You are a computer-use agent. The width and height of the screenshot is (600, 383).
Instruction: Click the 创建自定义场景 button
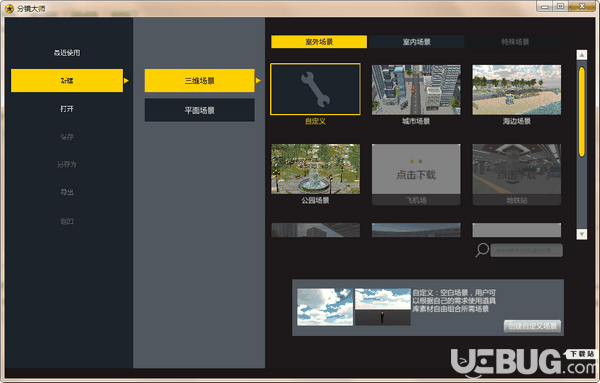[x=532, y=326]
